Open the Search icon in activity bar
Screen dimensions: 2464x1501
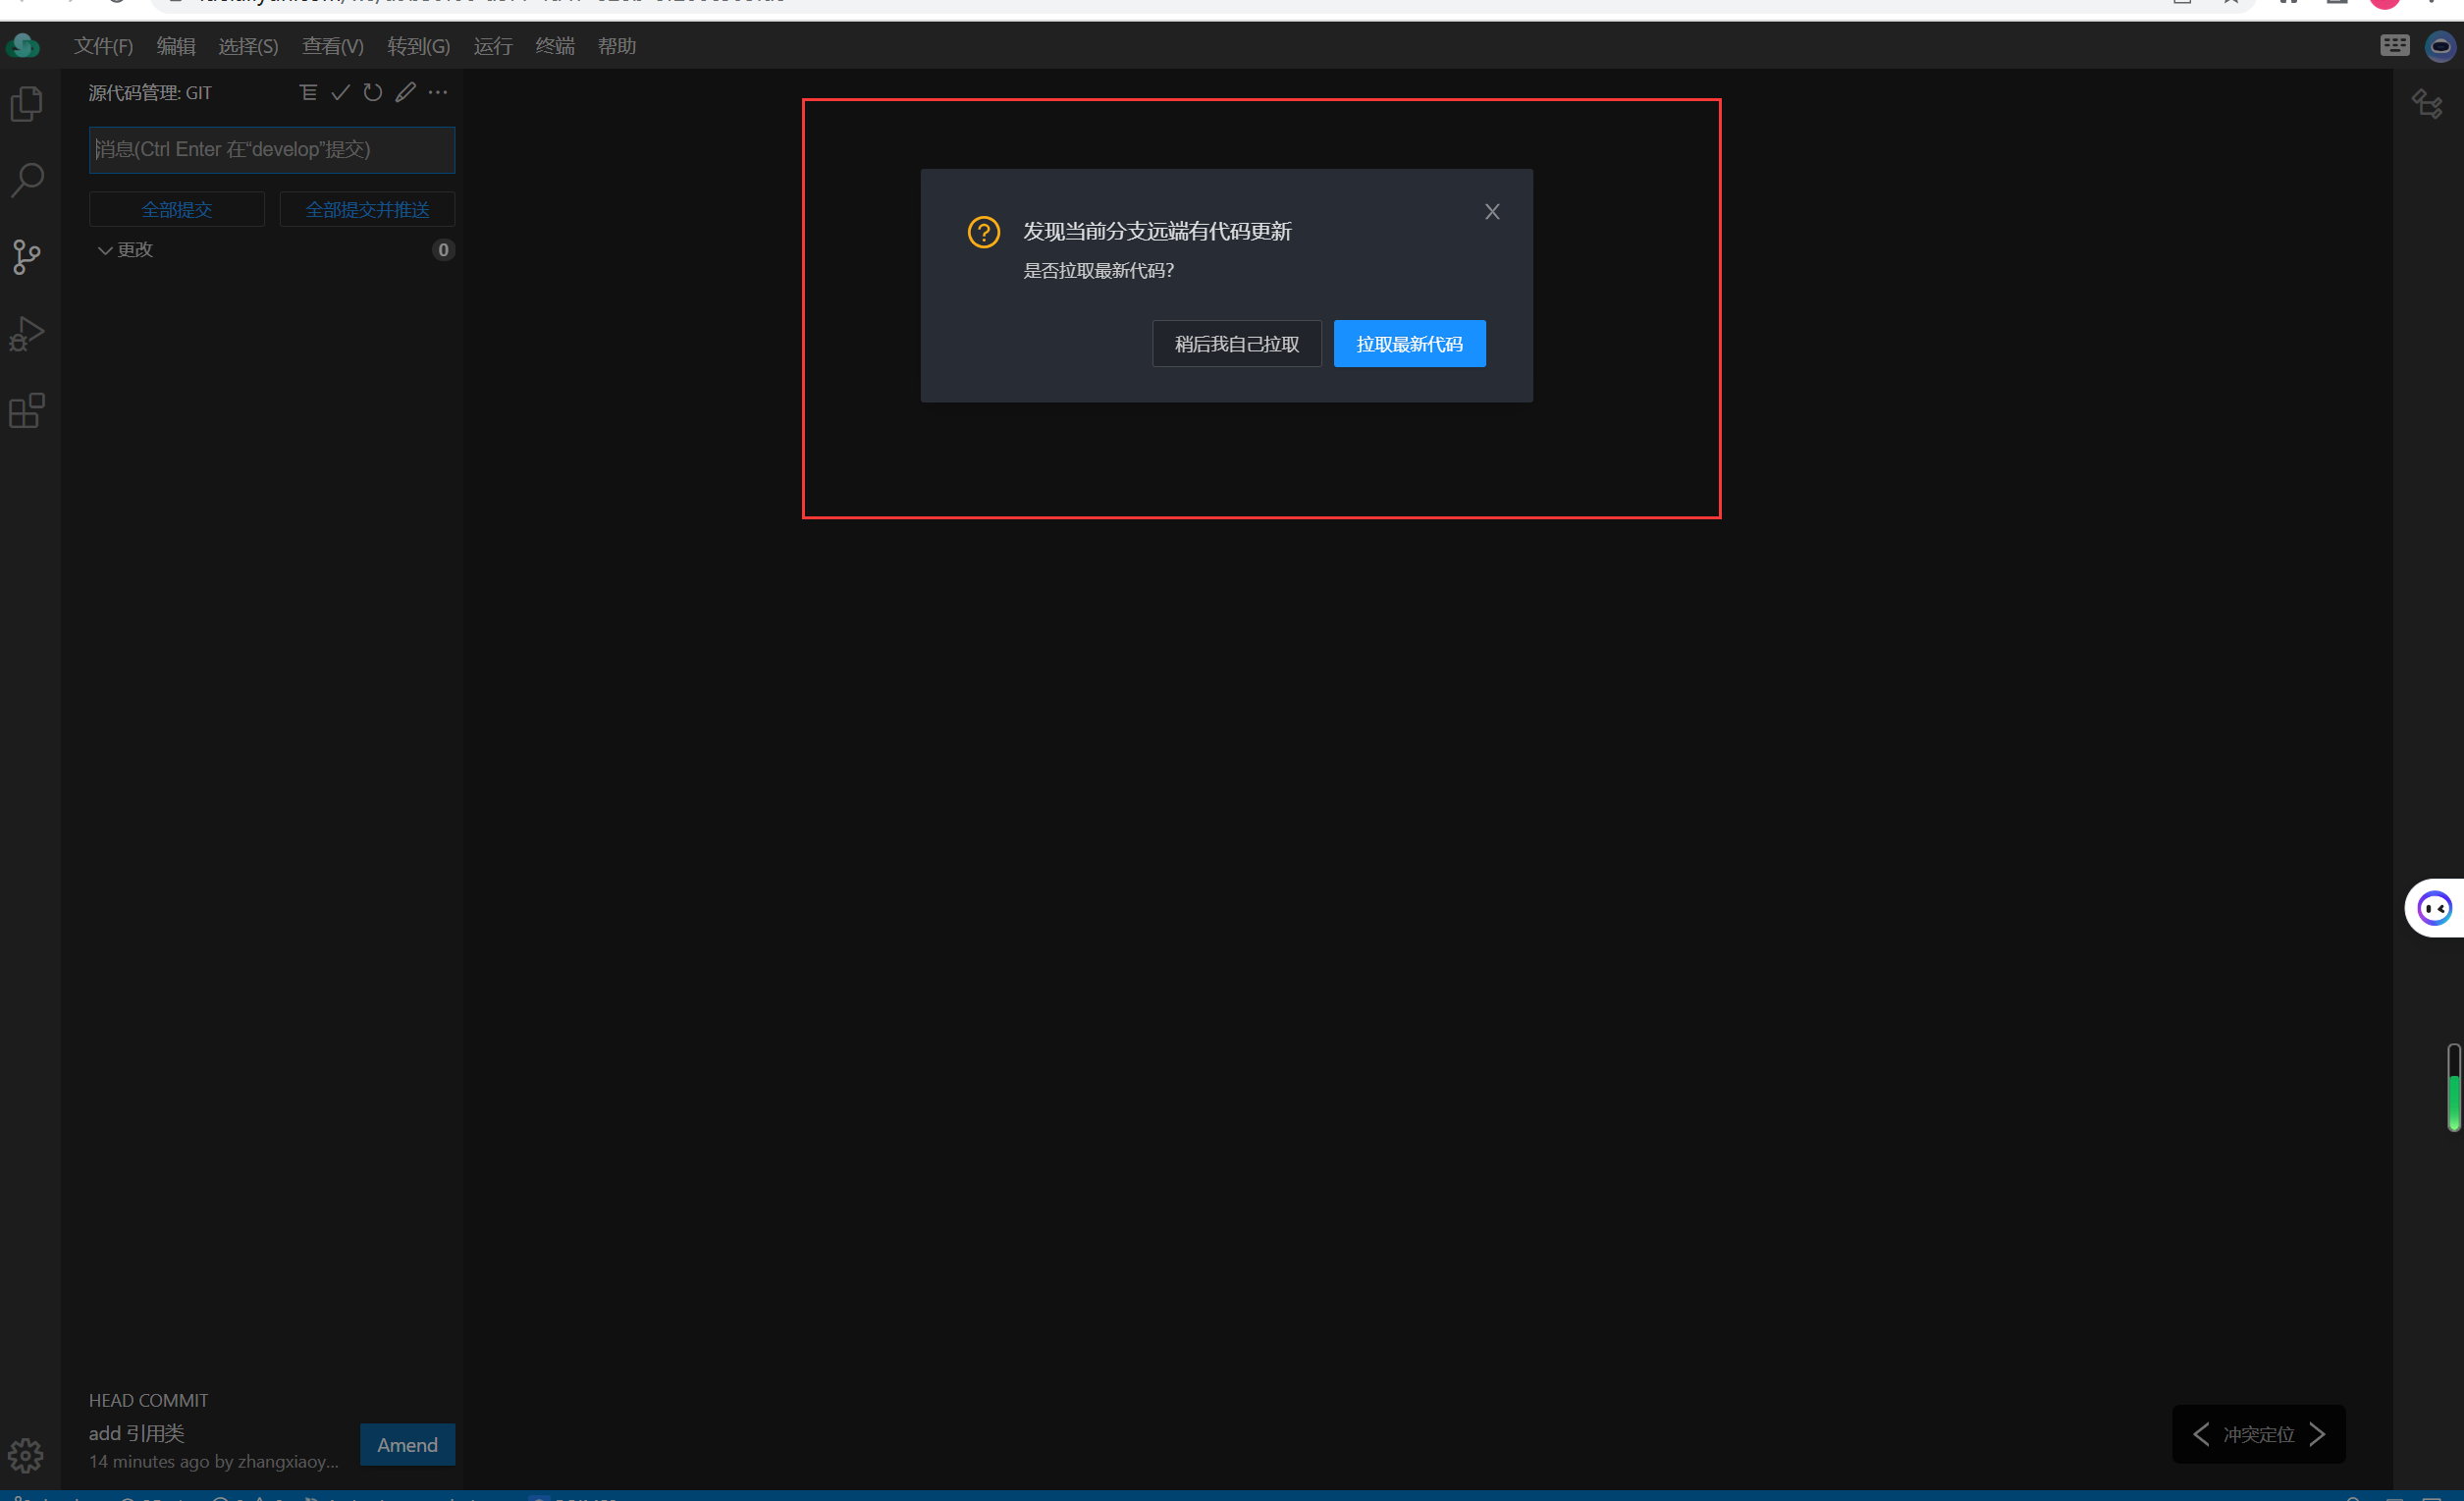(27, 180)
